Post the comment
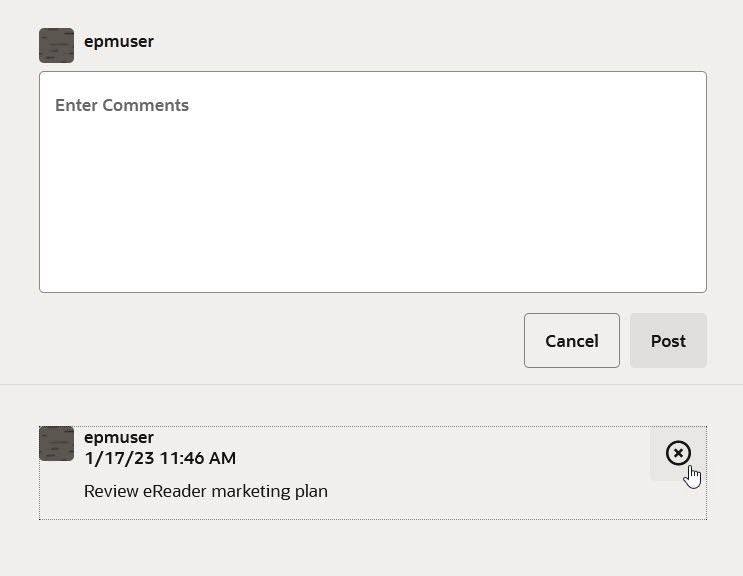Viewport: 743px width, 576px height. pyautogui.click(x=668, y=341)
